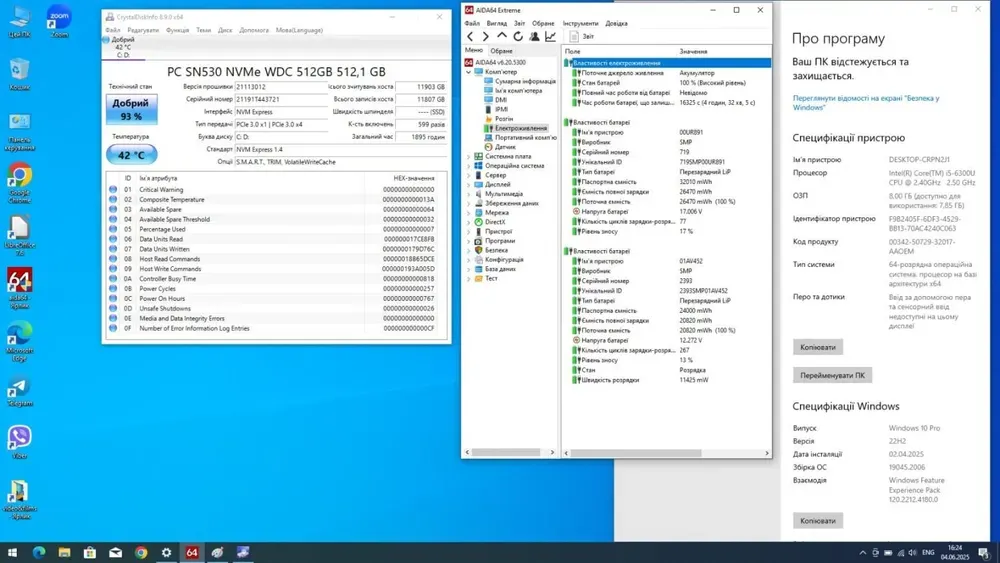Click the blue Добрий 93% health status box
This screenshot has width=1000, height=563.
click(131, 109)
